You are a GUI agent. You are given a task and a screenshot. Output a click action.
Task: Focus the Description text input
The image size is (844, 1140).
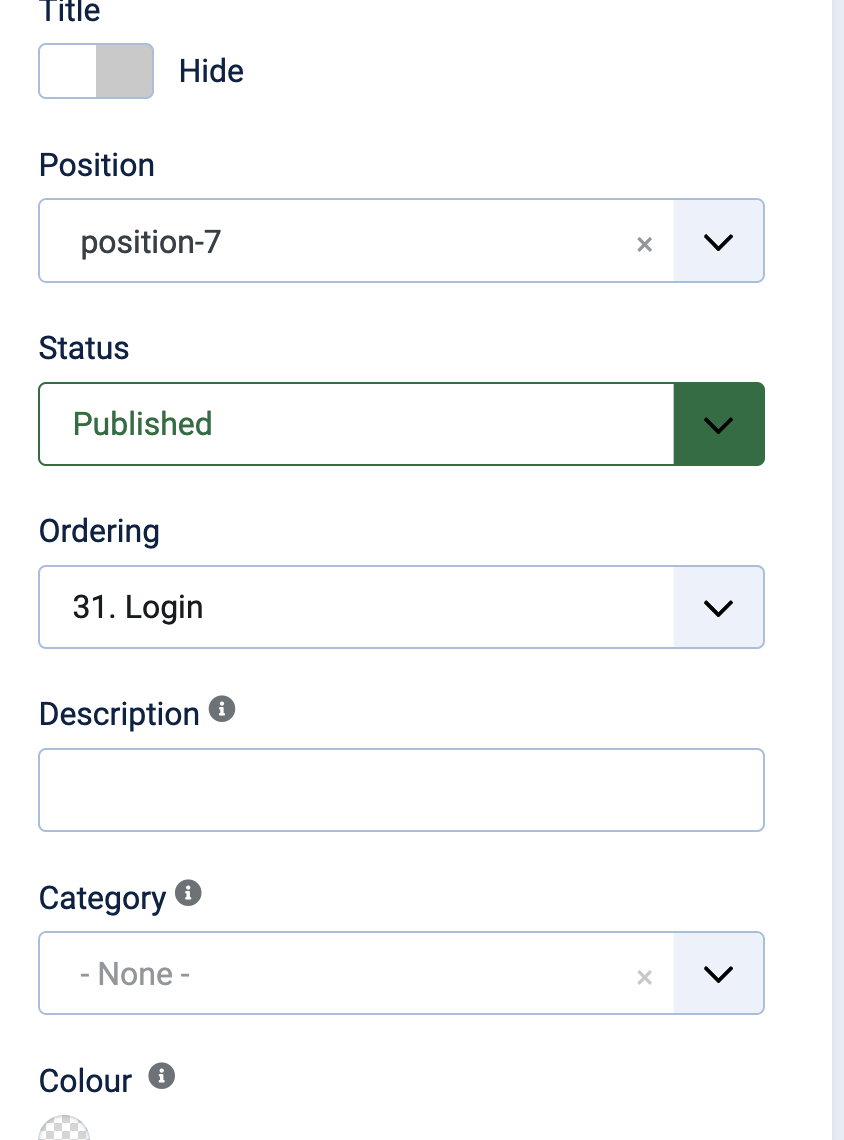pyautogui.click(x=401, y=790)
